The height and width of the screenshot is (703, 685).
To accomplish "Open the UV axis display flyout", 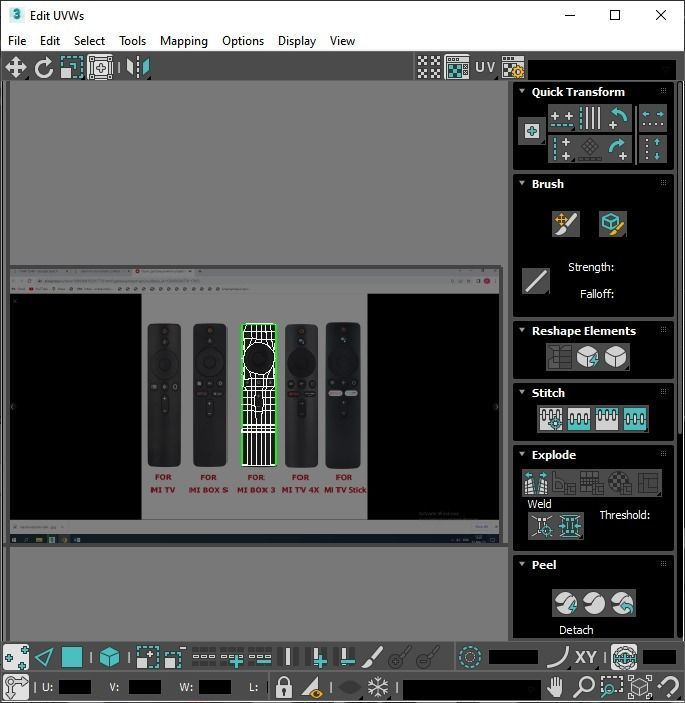I will coord(485,67).
